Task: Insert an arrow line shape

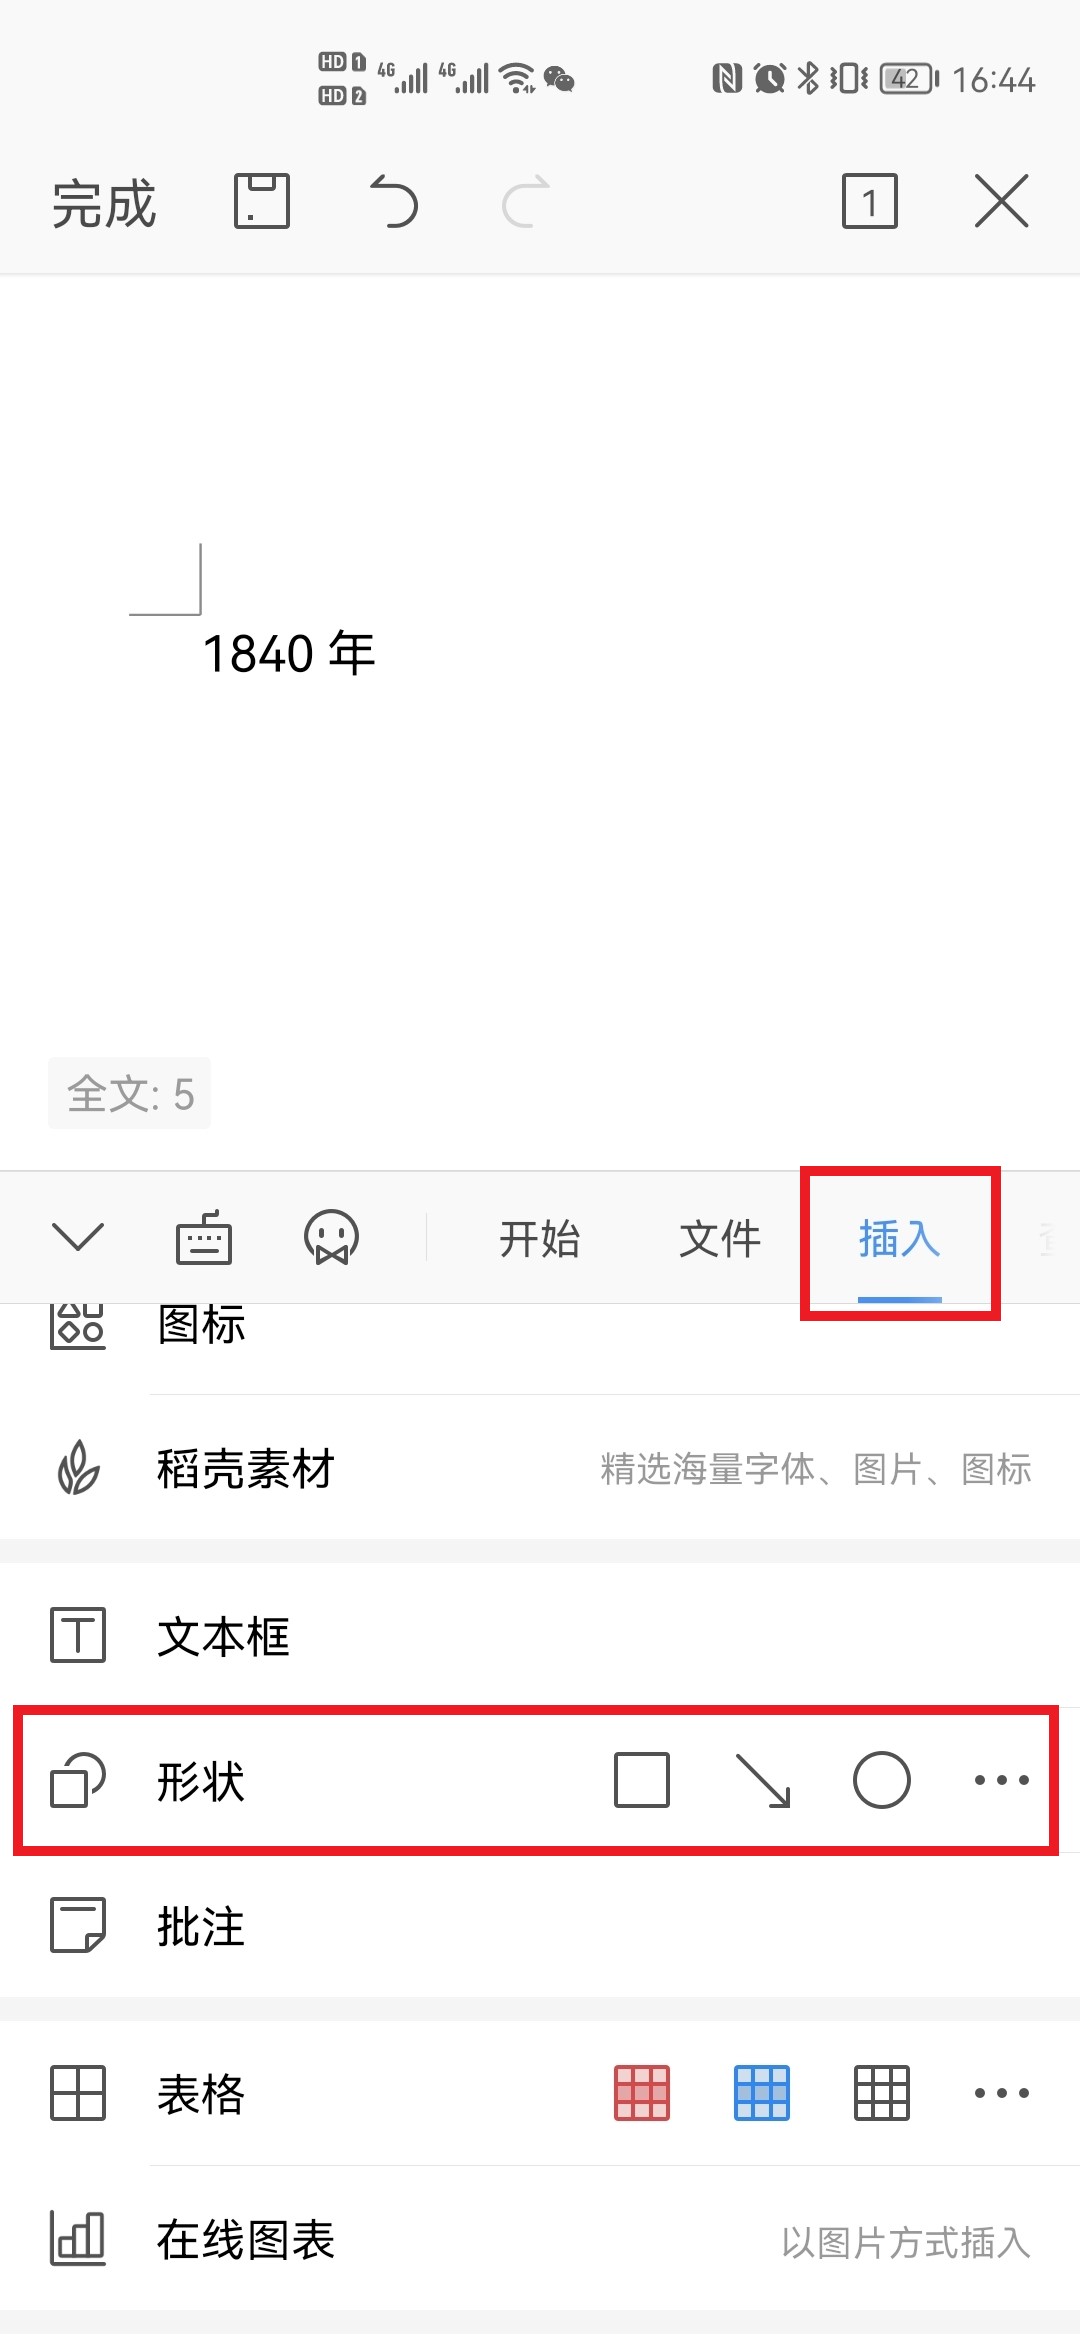Action: click(762, 1780)
